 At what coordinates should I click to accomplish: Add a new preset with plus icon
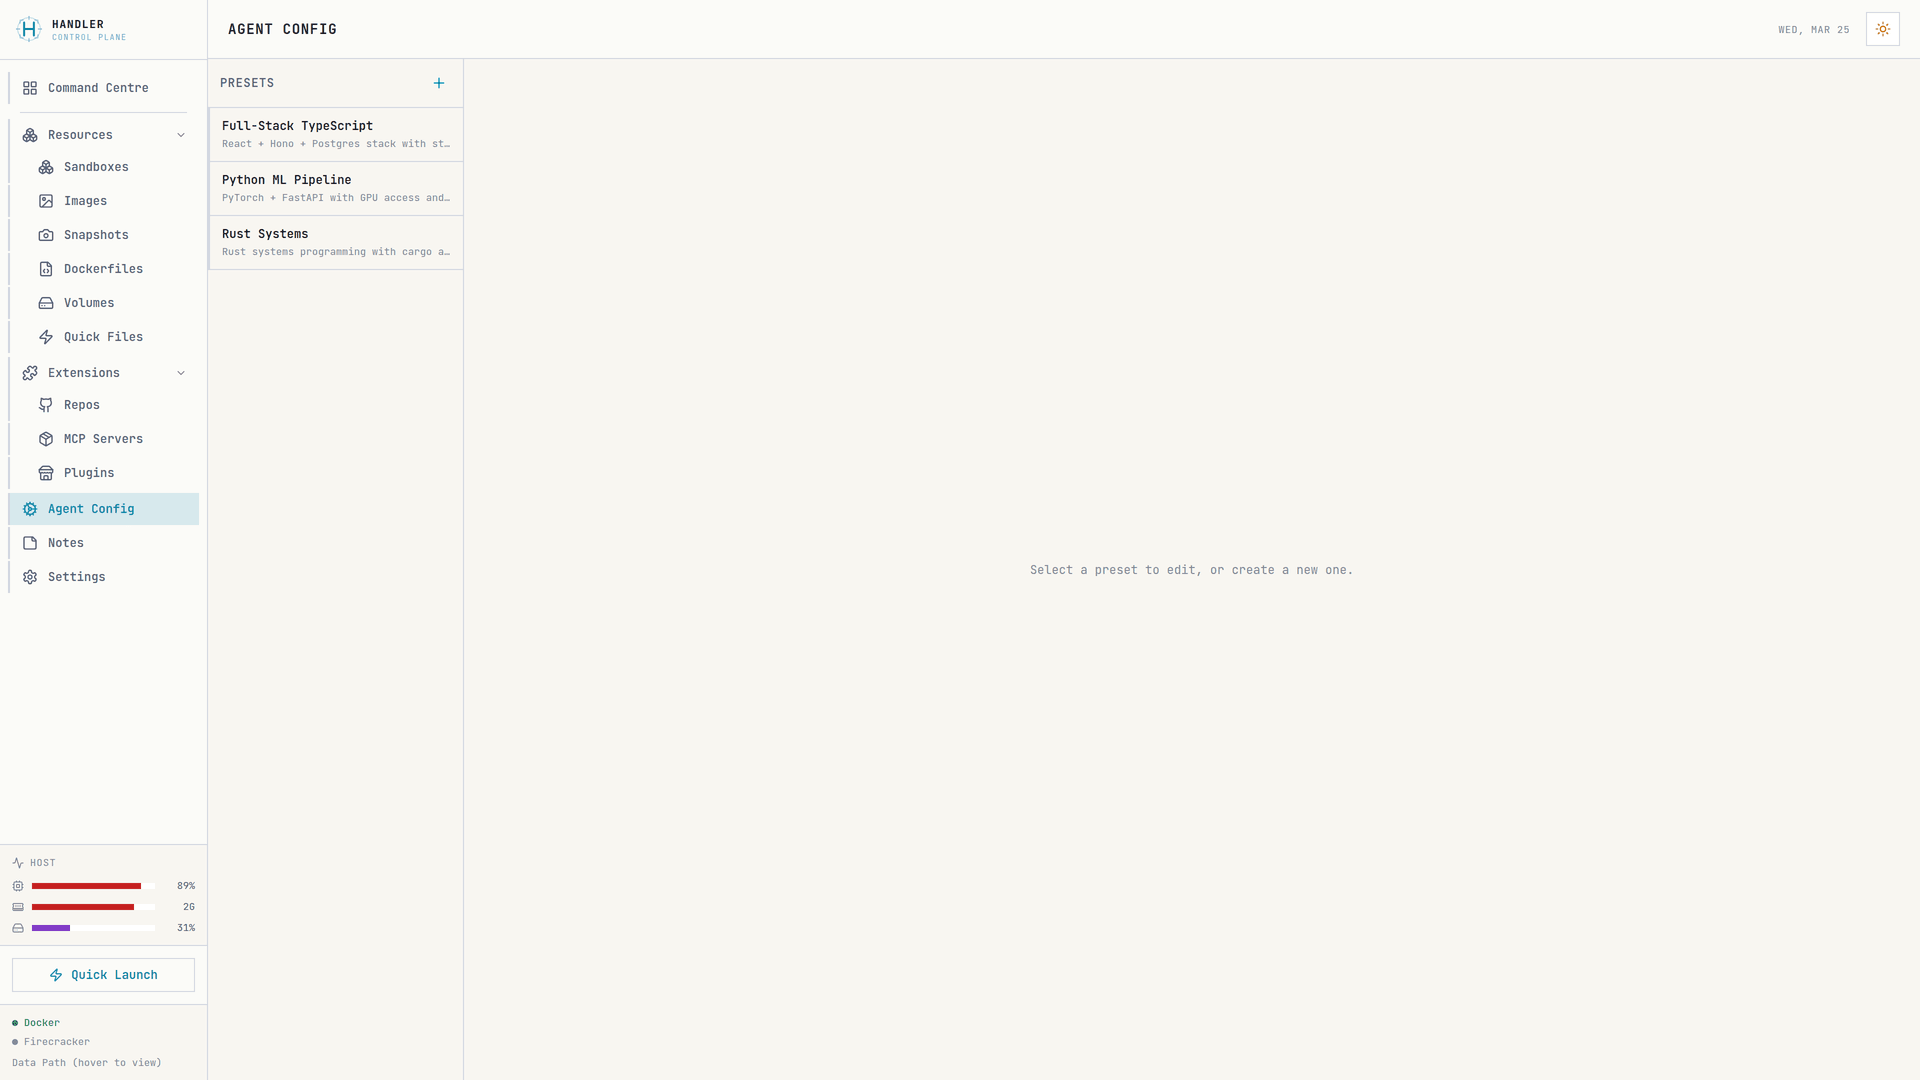point(438,83)
